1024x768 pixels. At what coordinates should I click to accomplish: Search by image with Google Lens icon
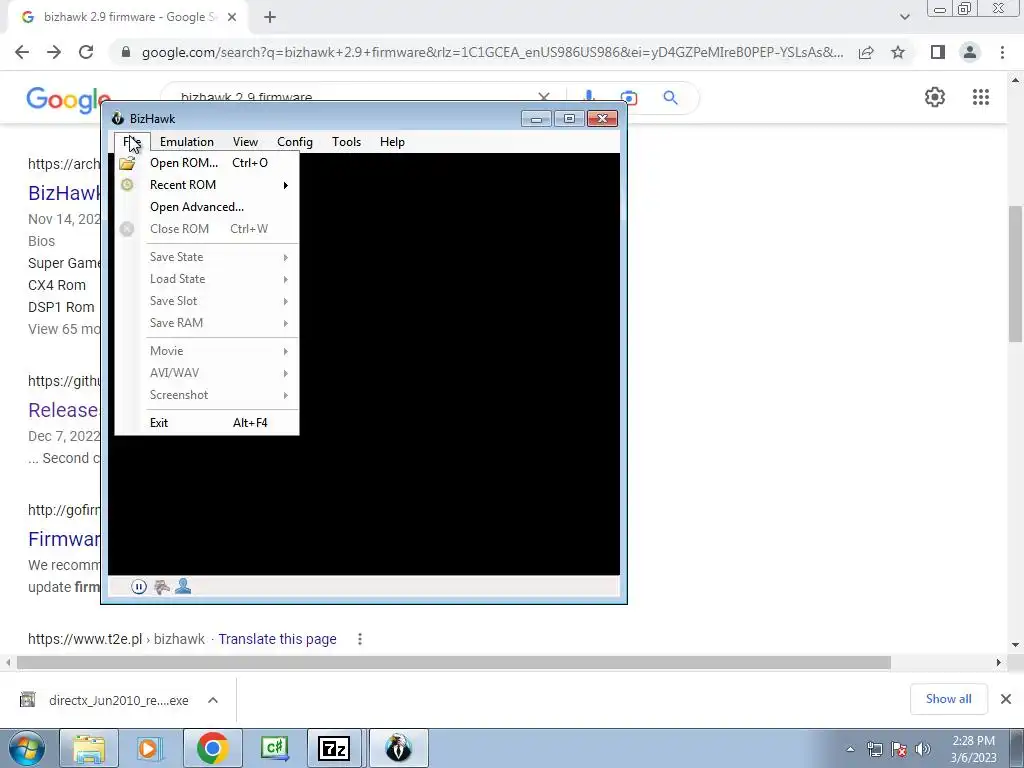[628, 97]
